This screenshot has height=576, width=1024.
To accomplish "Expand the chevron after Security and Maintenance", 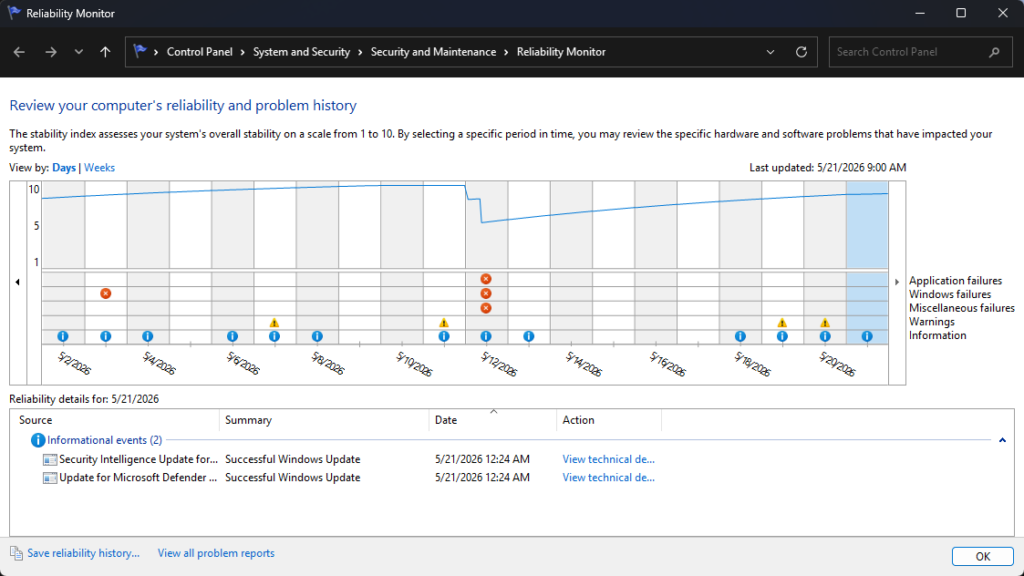I will pyautogui.click(x=506, y=52).
